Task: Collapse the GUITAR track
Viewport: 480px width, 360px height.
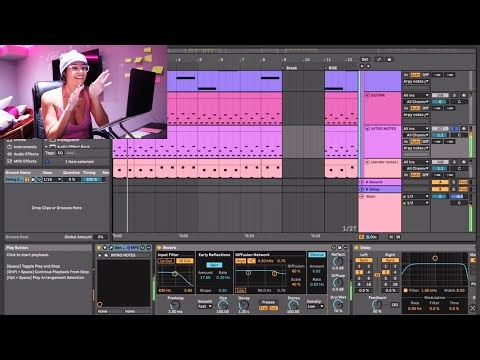Action: click(367, 95)
